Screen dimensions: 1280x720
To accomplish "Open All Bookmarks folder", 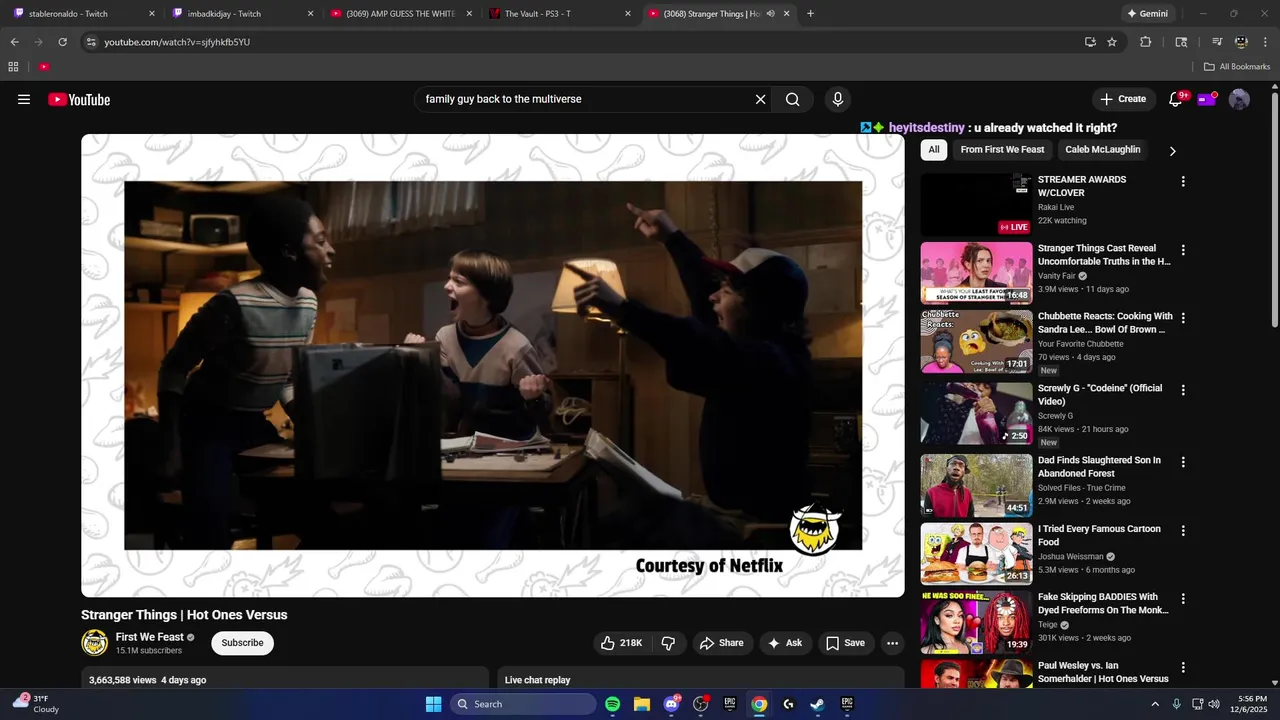I will [x=1237, y=67].
